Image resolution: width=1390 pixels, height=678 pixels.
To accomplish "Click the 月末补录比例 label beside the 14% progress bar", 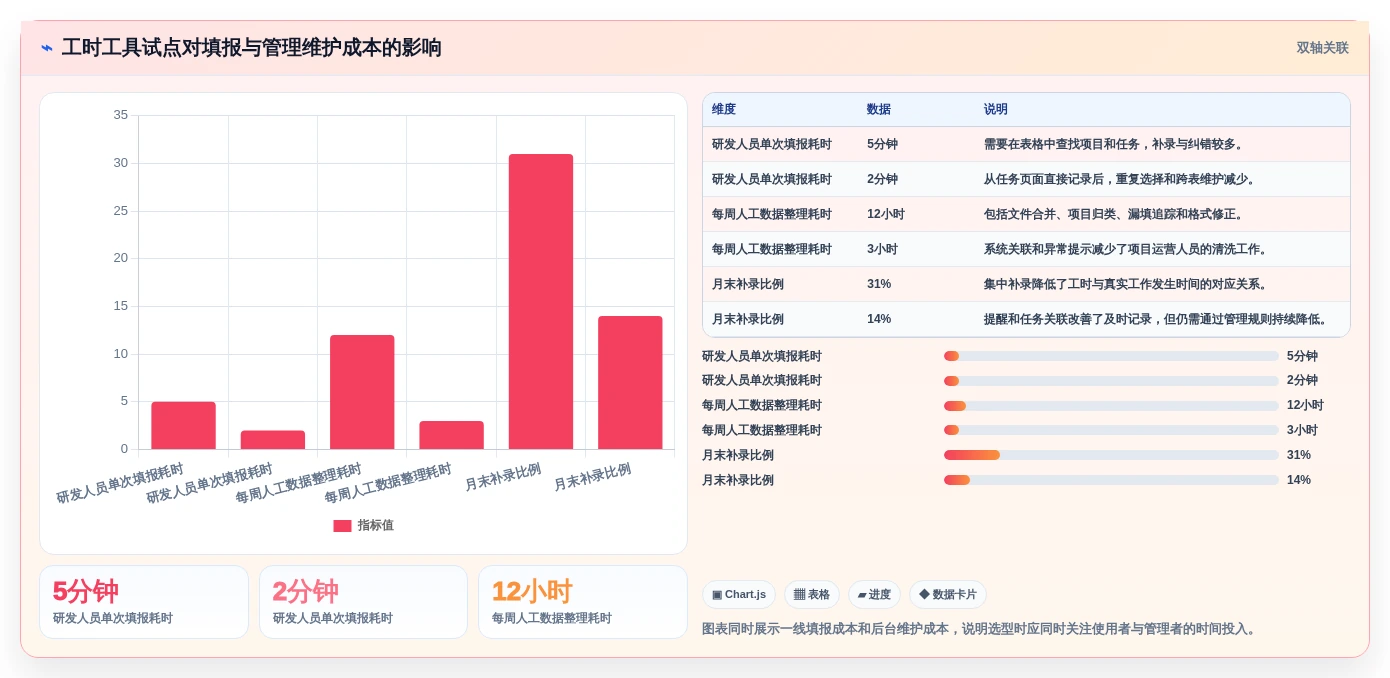I will (x=738, y=480).
